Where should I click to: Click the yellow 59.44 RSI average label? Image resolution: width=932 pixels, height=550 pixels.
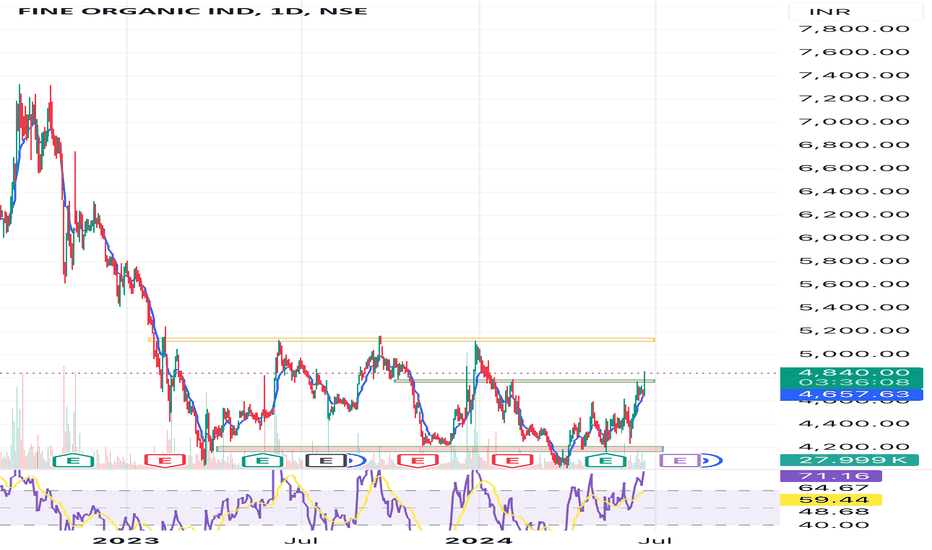click(831, 500)
